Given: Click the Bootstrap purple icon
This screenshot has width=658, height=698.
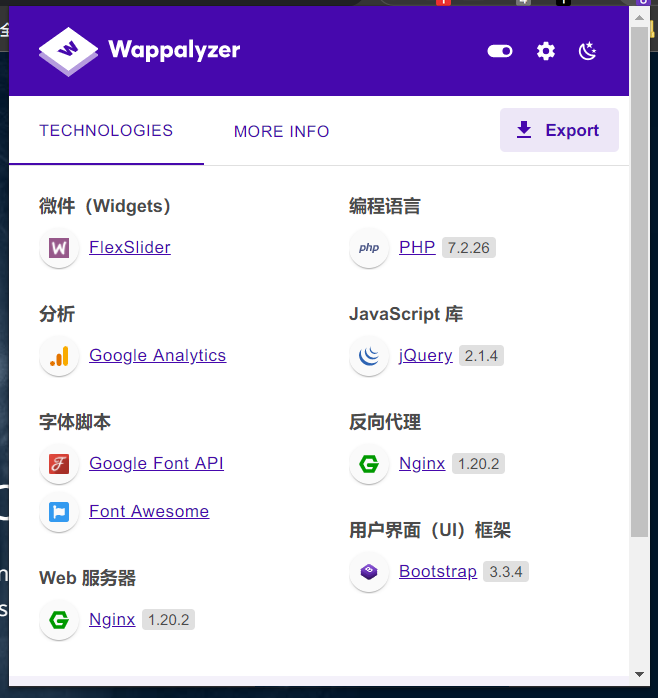Looking at the screenshot, I should (369, 572).
